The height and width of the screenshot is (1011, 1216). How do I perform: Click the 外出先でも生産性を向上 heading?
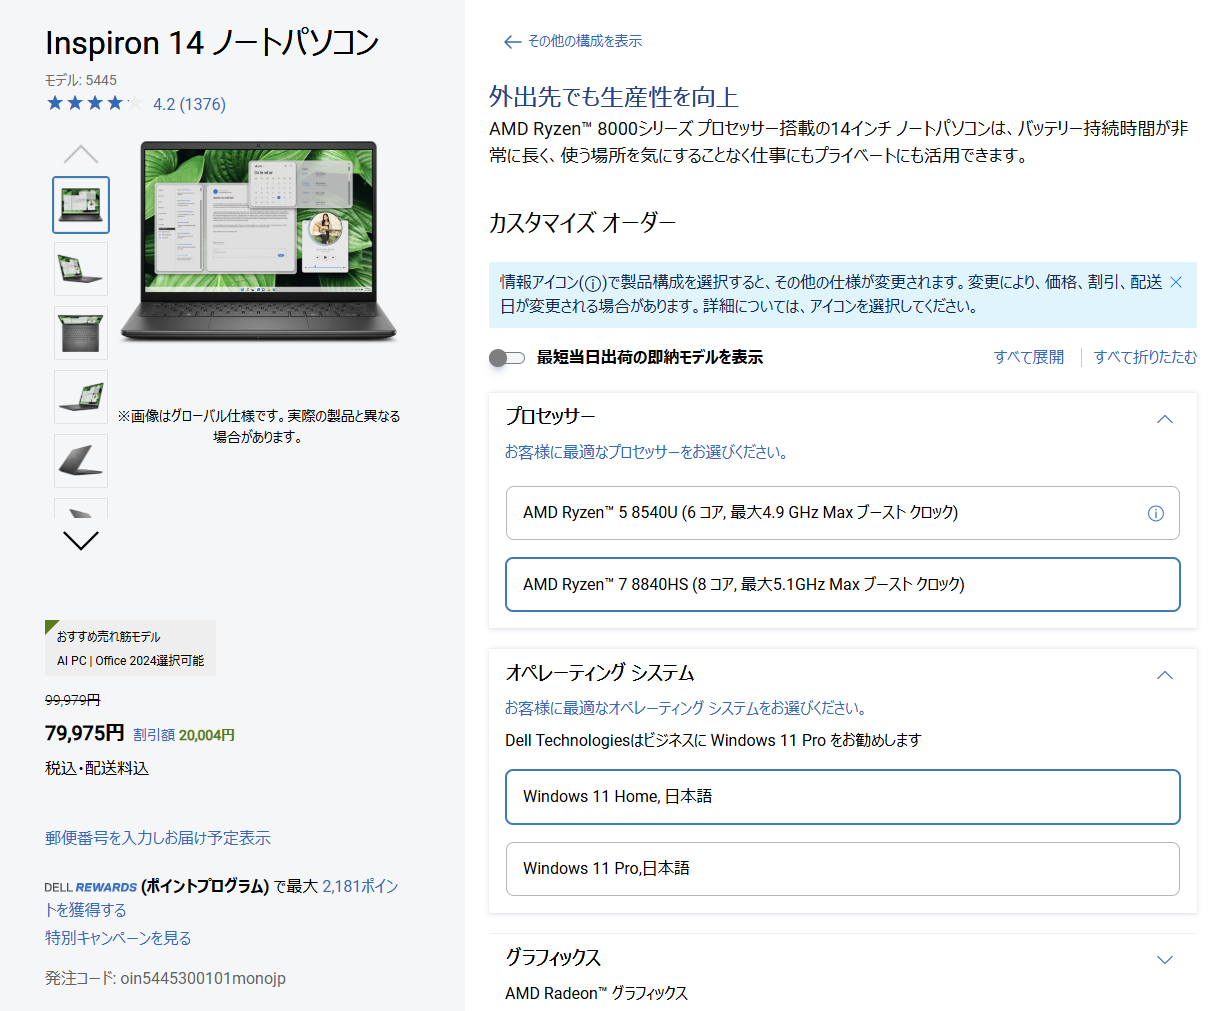coord(614,97)
